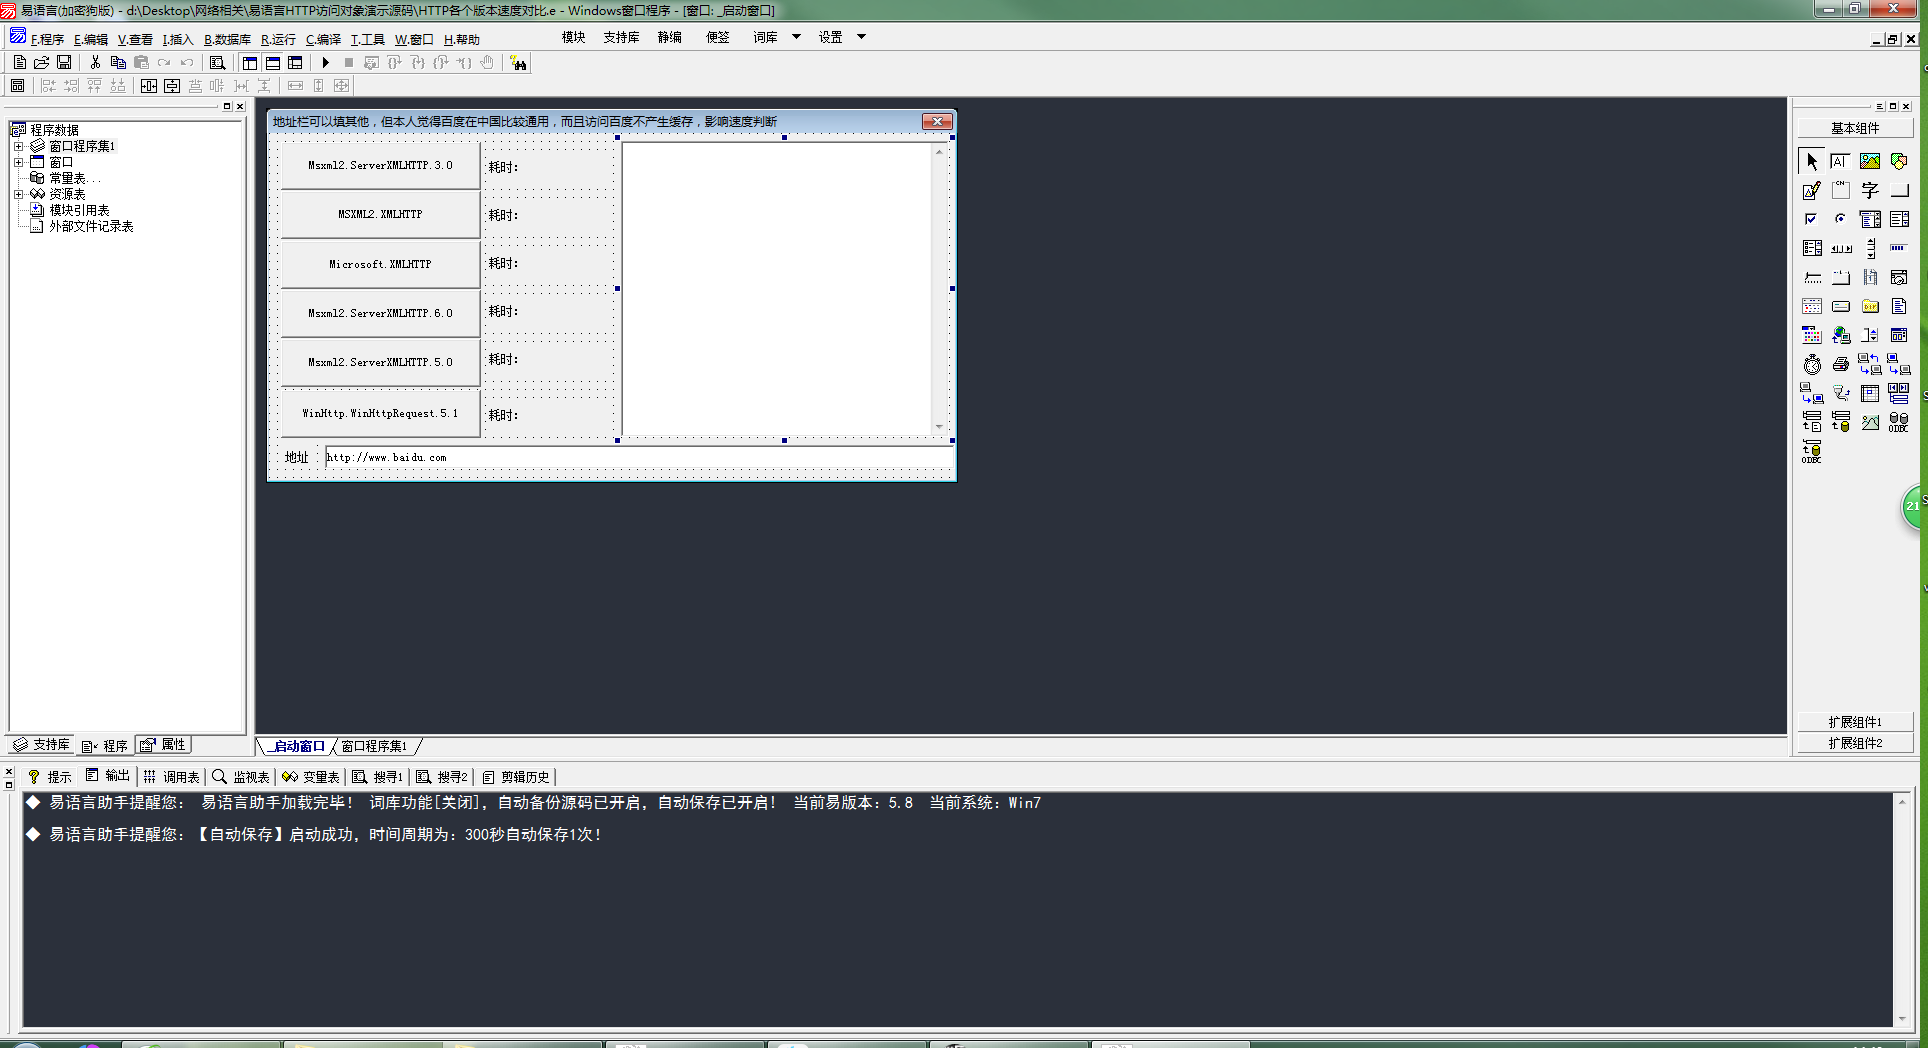Pick the radio button component in the palette
The height and width of the screenshot is (1048, 1928).
1841,219
